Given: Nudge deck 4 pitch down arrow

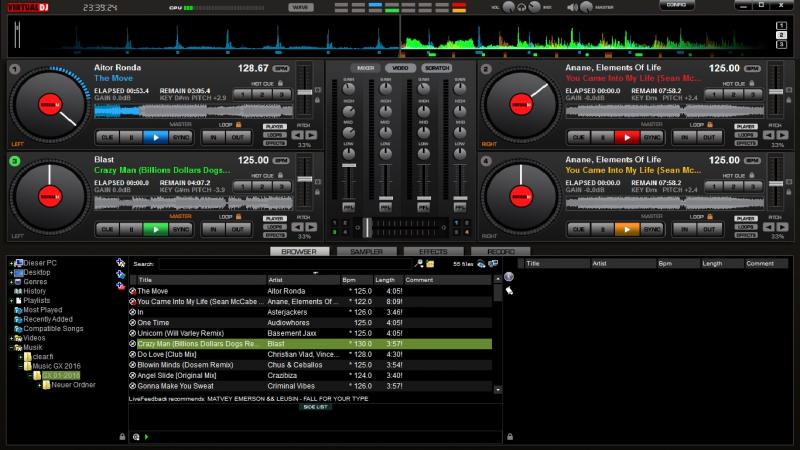Looking at the screenshot, I should [x=769, y=227].
